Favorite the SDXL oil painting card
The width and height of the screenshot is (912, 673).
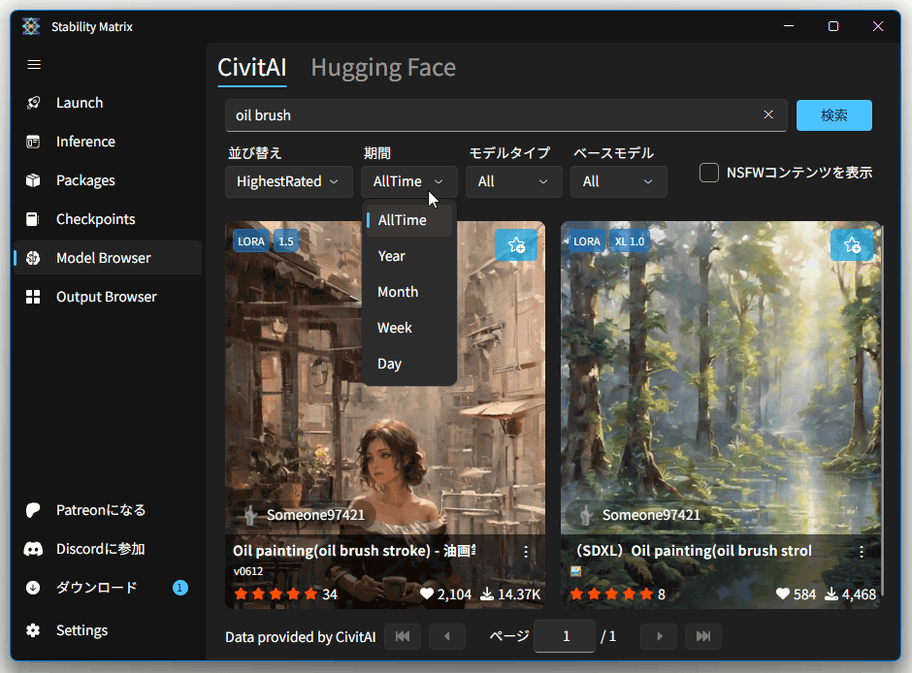pyautogui.click(x=852, y=245)
